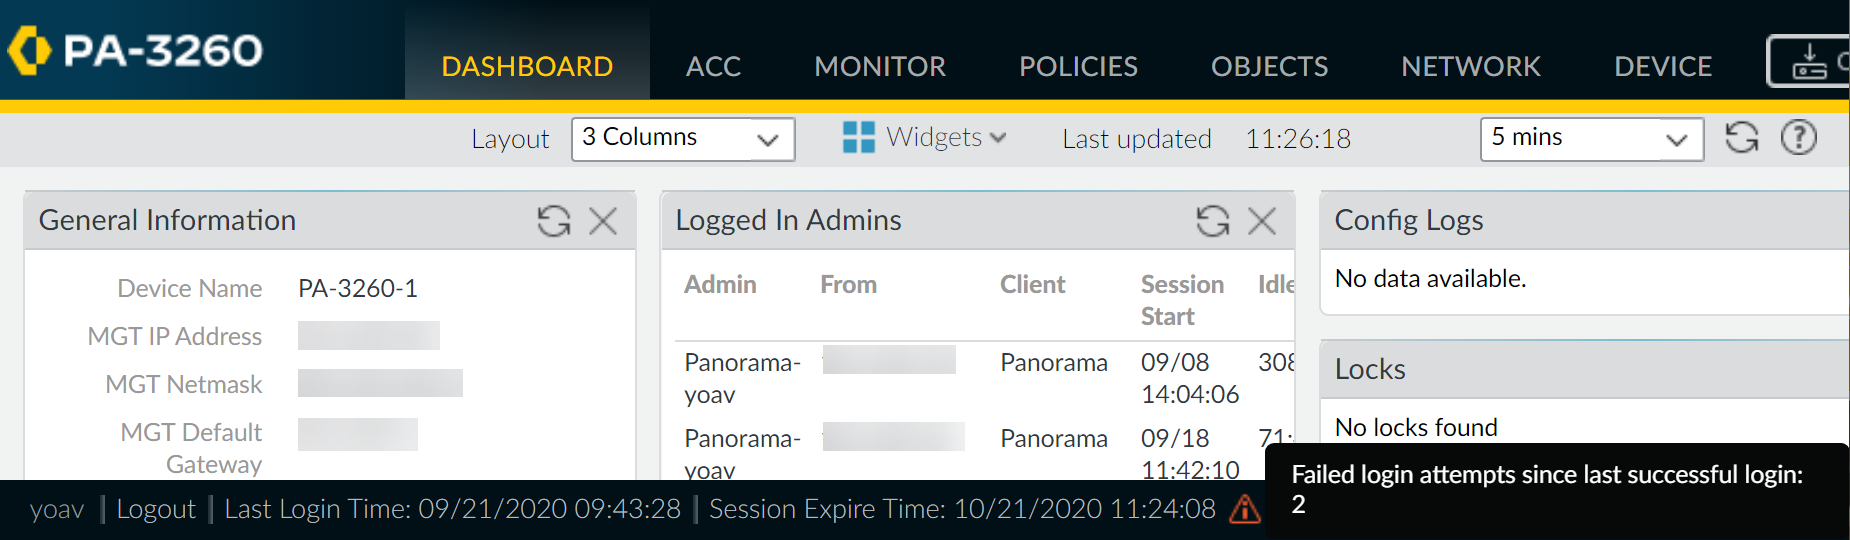Click the Logout link
Screen dimensions: 1850x540
click(x=156, y=509)
